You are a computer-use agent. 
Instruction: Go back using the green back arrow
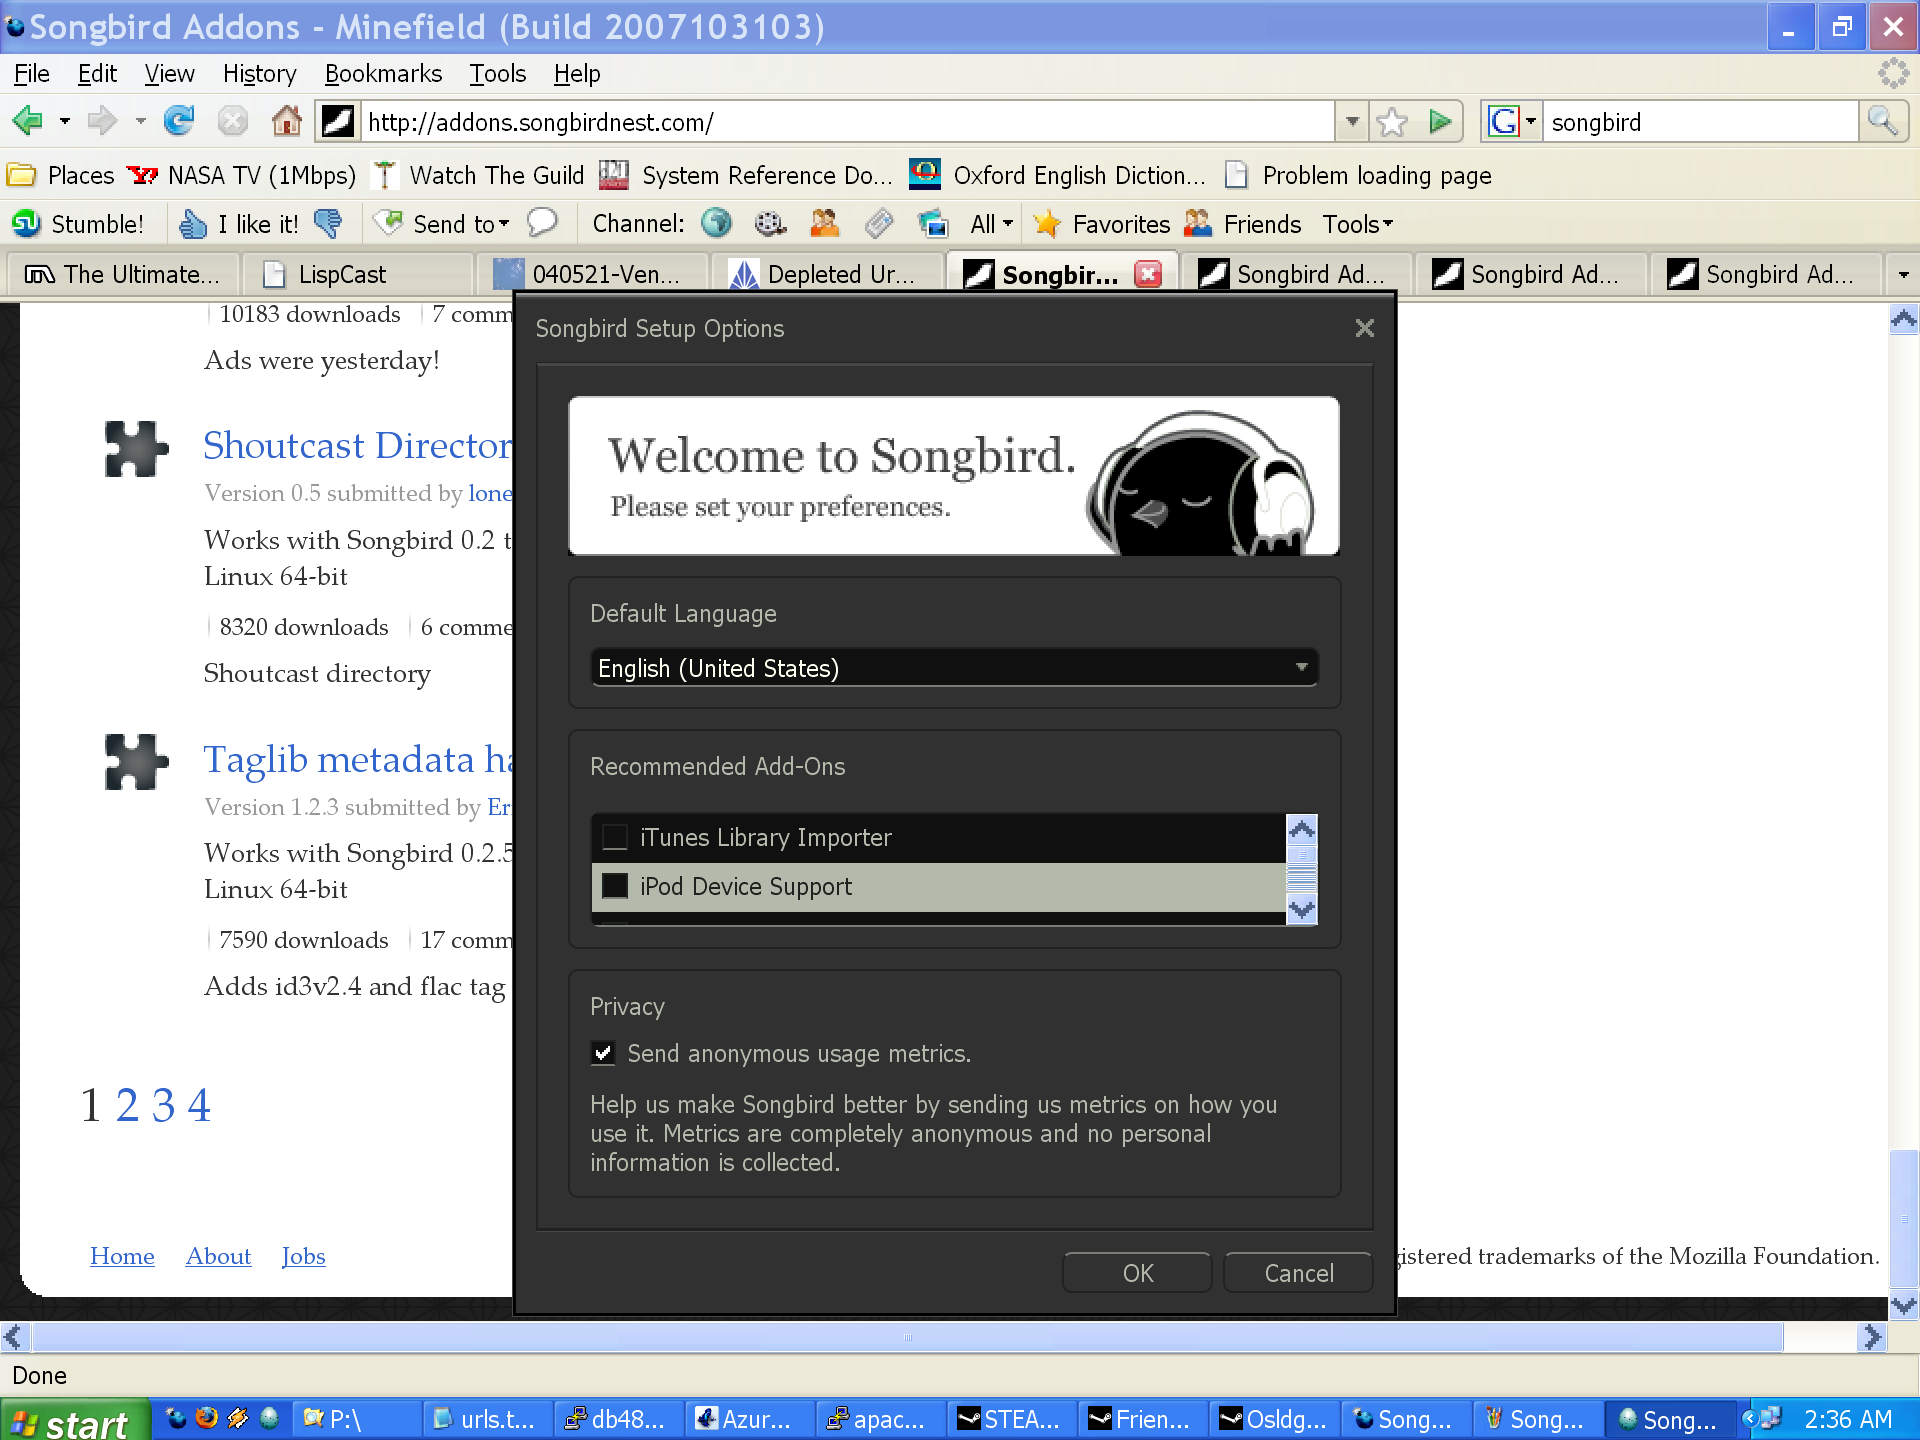pos(28,122)
